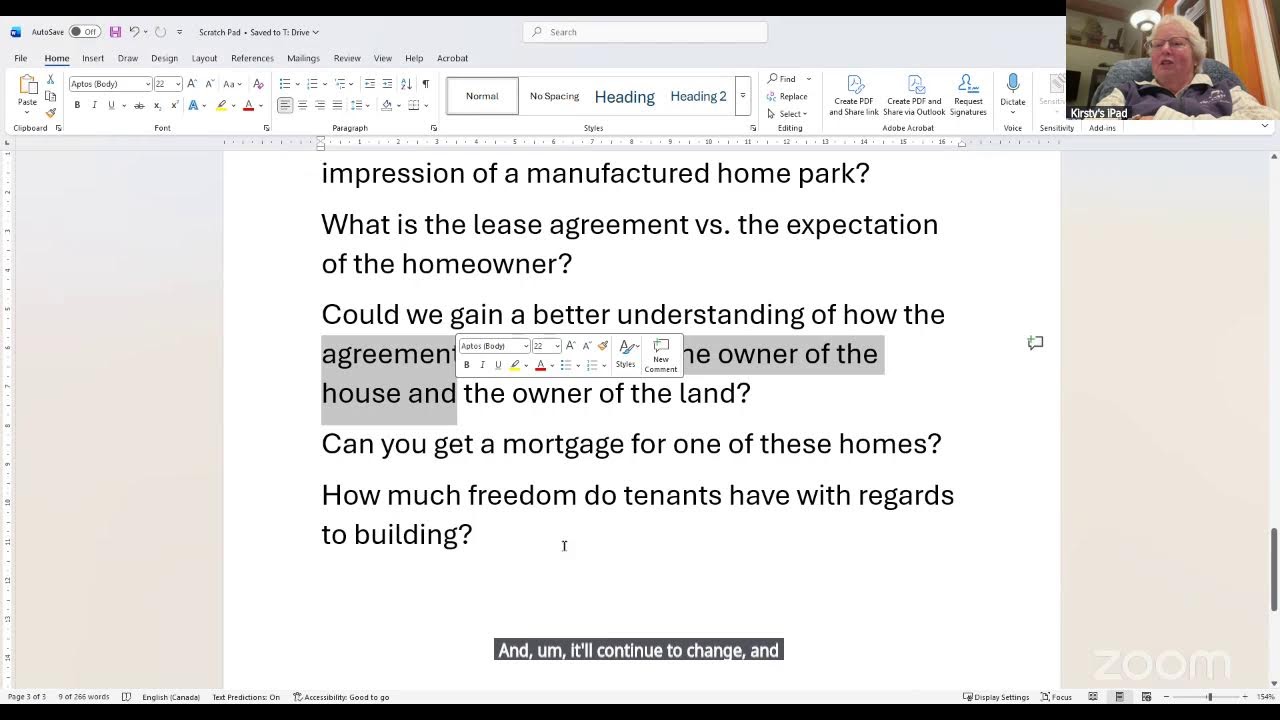Expand the Paste options arrow
The width and height of the screenshot is (1280, 720).
[x=27, y=112]
